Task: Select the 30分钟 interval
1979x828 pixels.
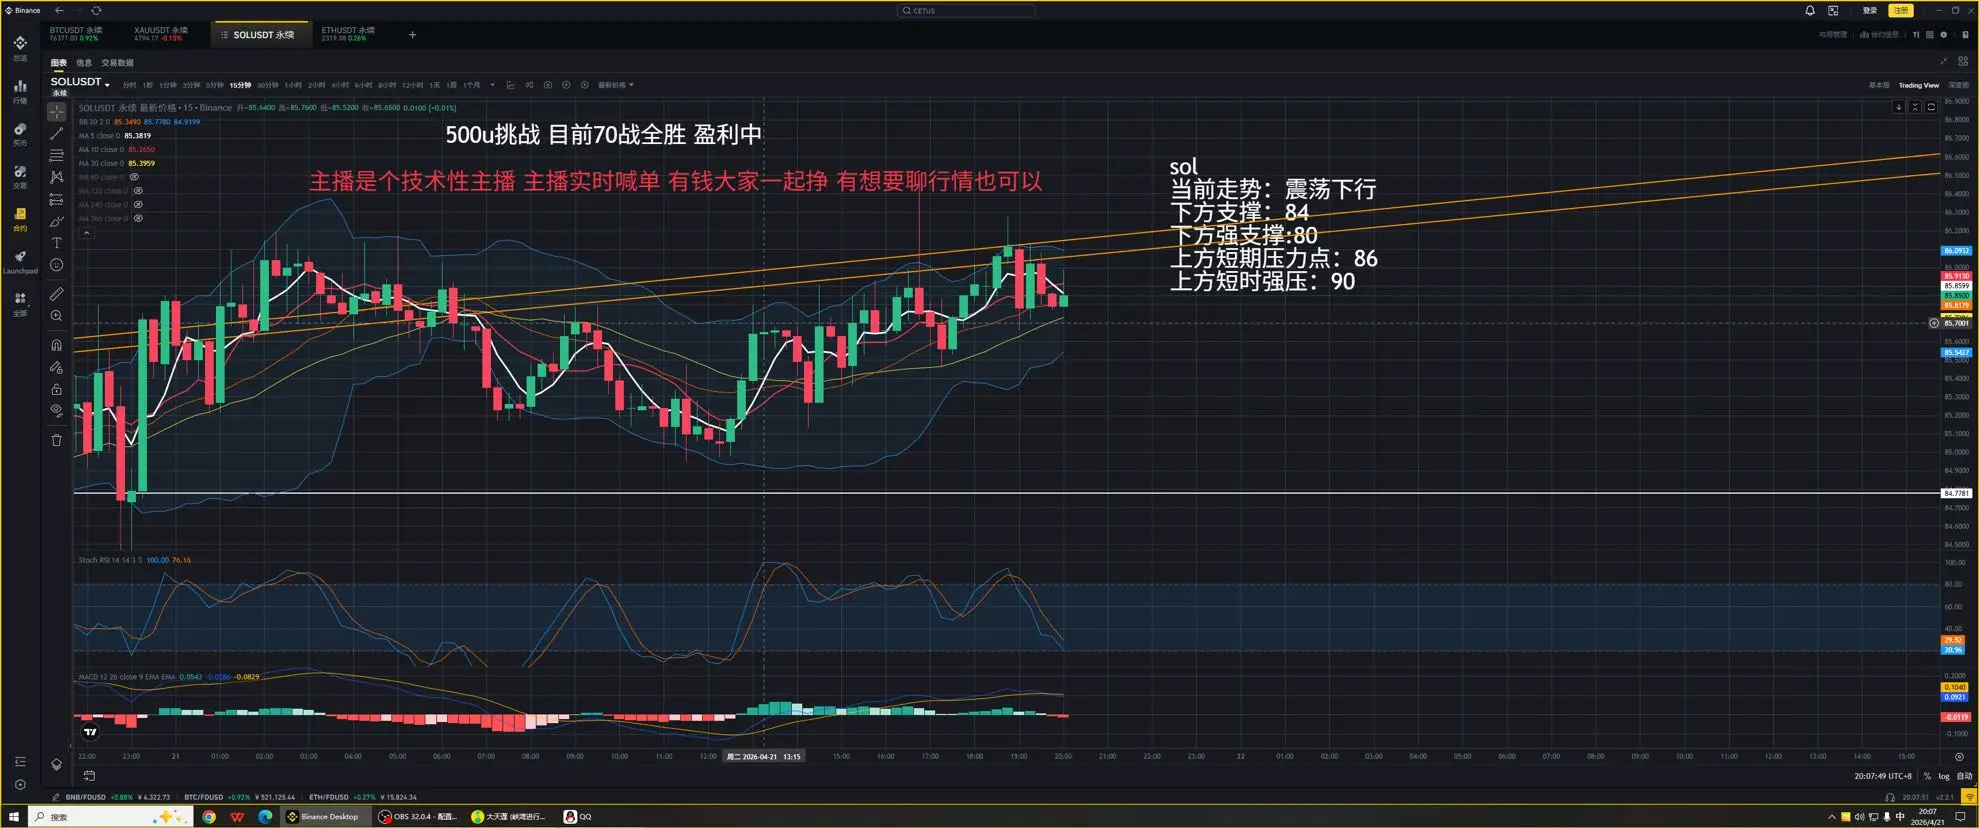Action: (x=267, y=85)
